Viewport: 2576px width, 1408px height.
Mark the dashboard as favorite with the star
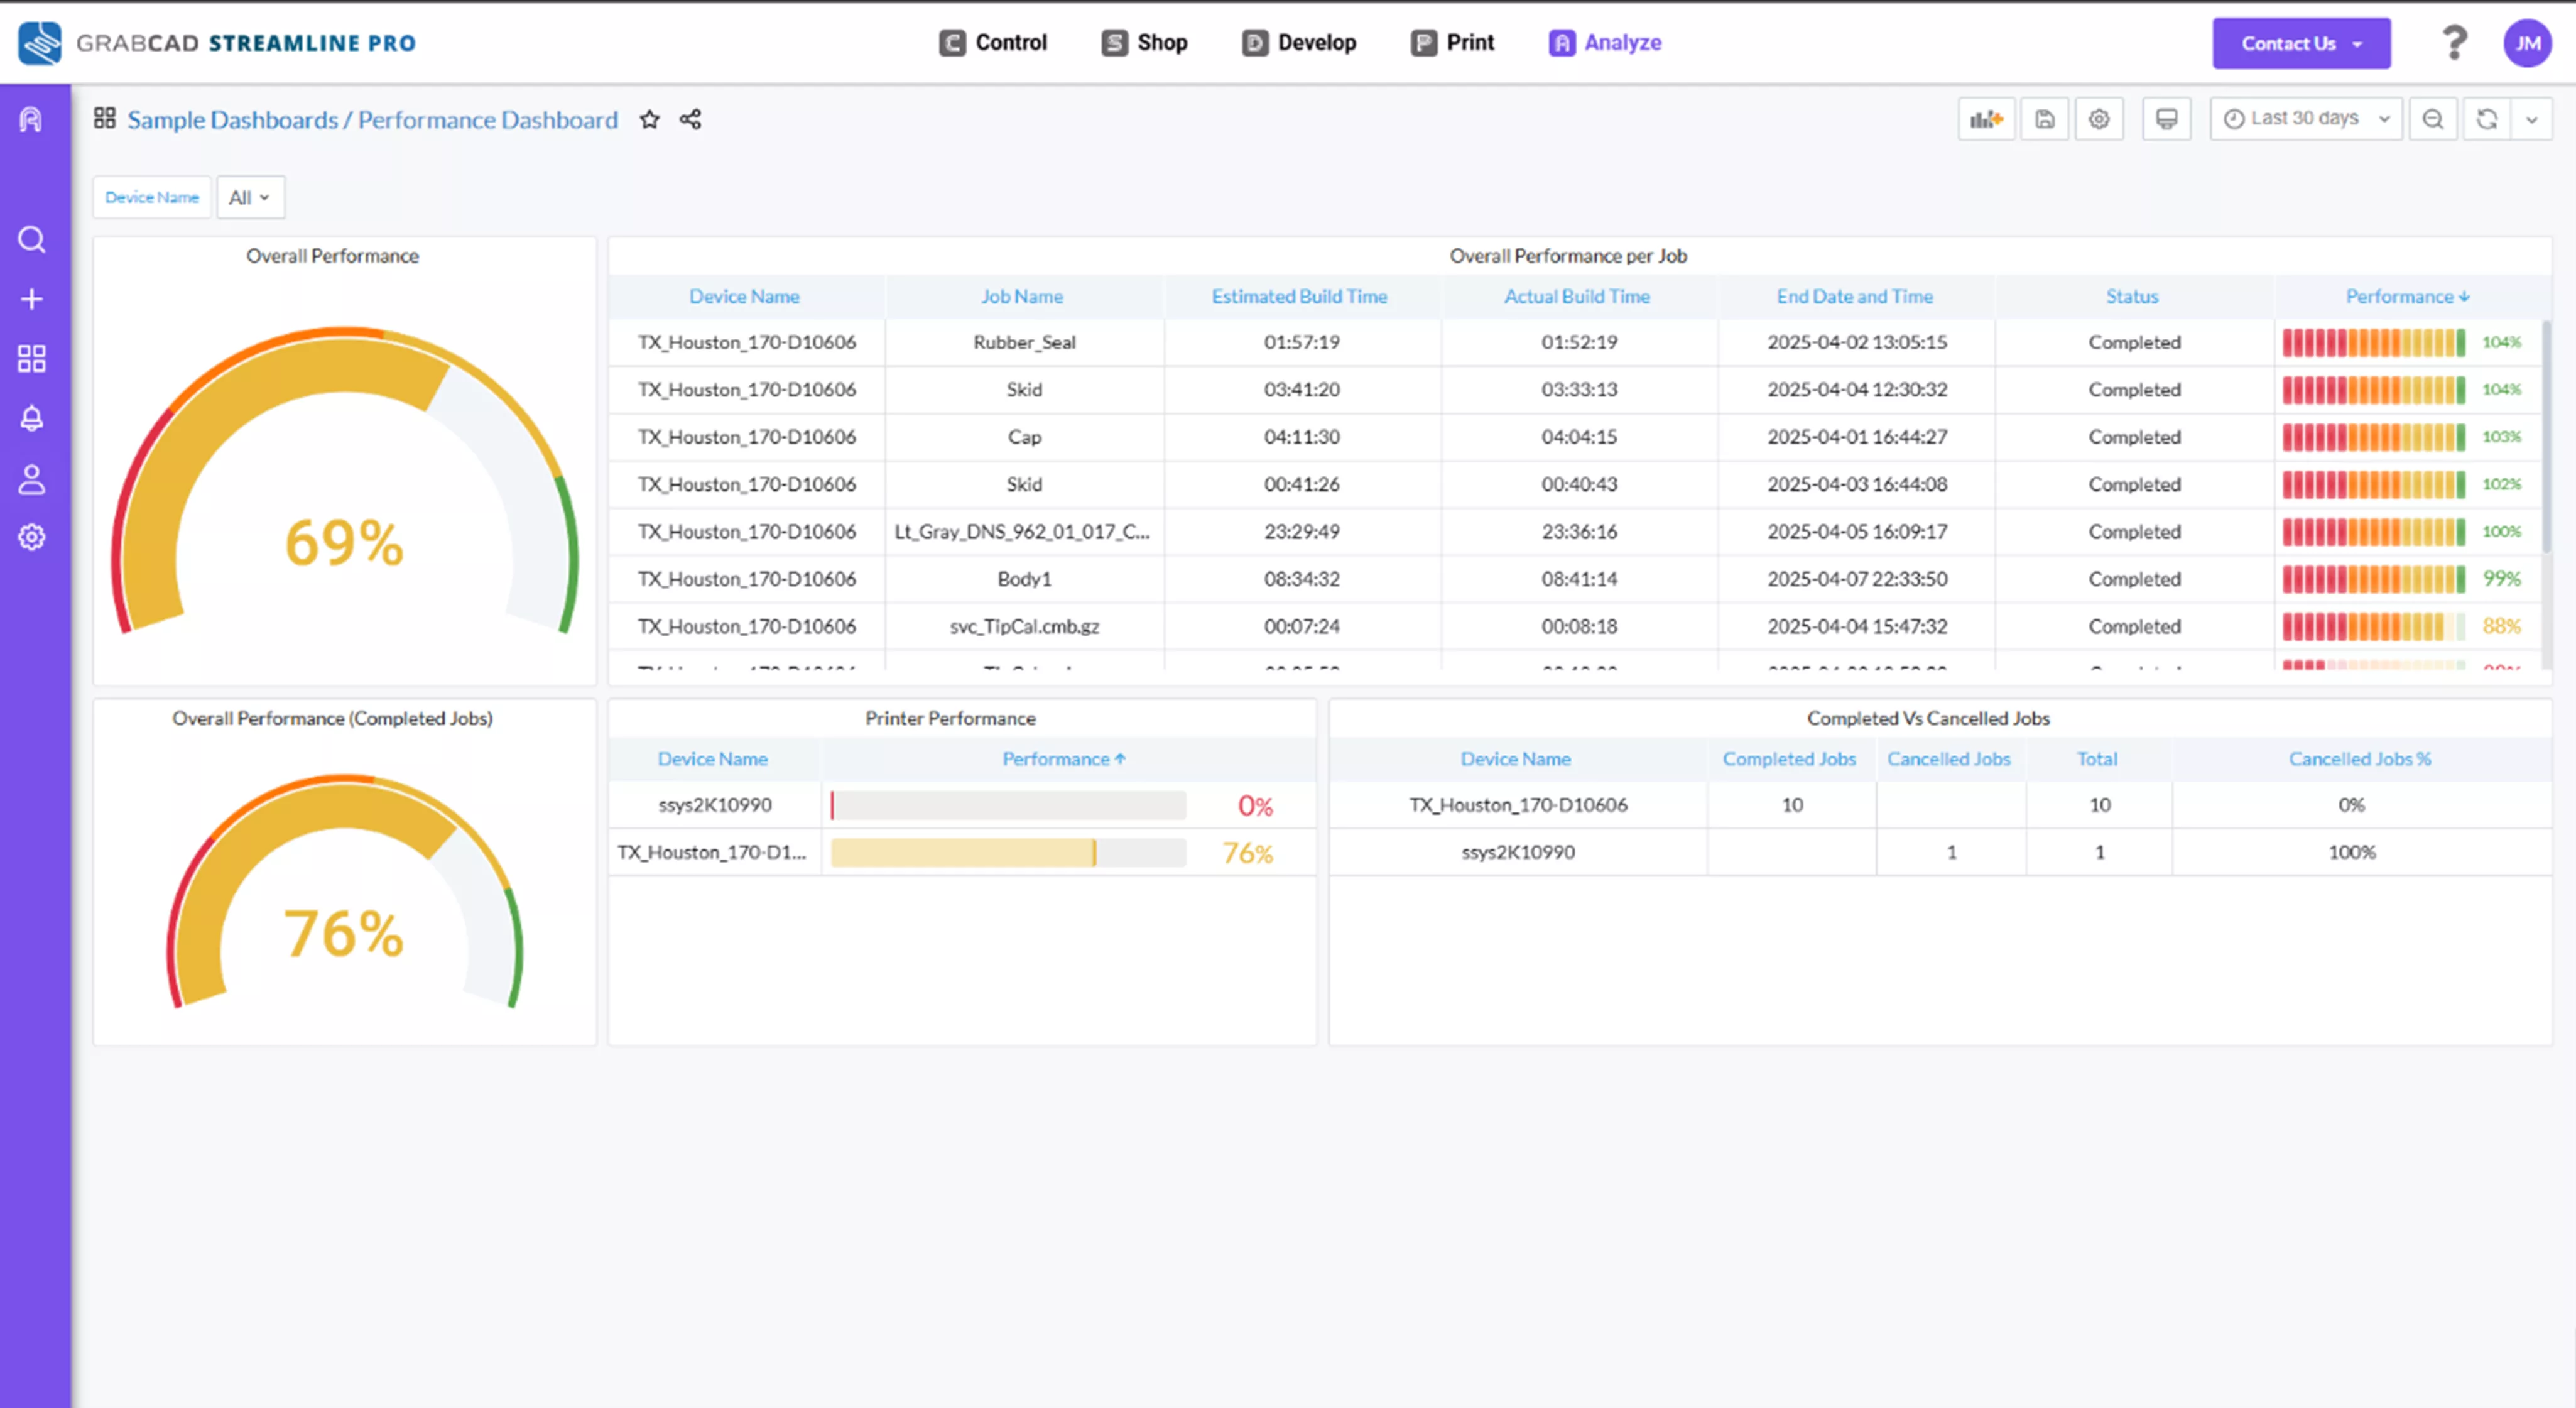649,120
